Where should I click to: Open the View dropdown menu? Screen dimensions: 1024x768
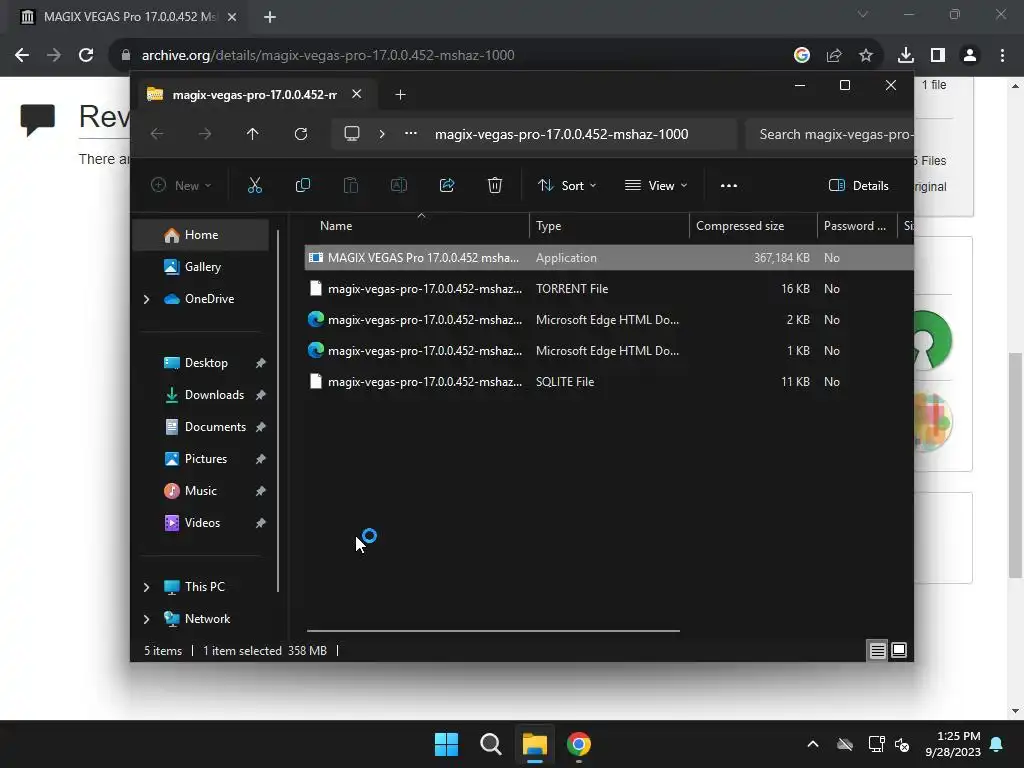656,185
